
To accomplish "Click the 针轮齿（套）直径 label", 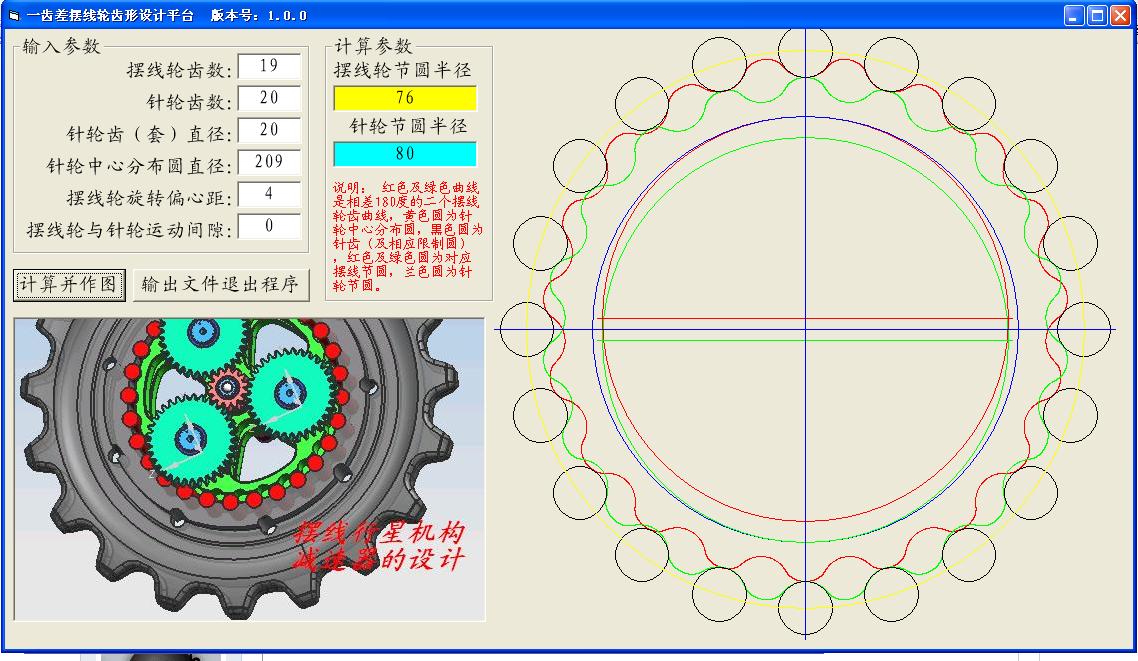I will click(150, 134).
